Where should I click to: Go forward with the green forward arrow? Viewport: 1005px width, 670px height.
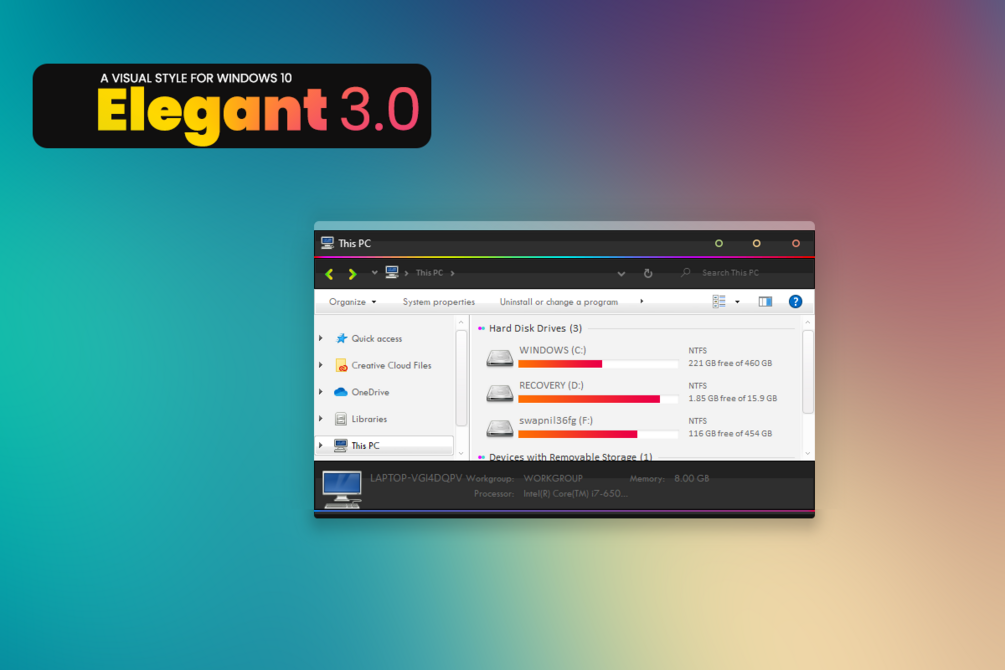pyautogui.click(x=352, y=274)
